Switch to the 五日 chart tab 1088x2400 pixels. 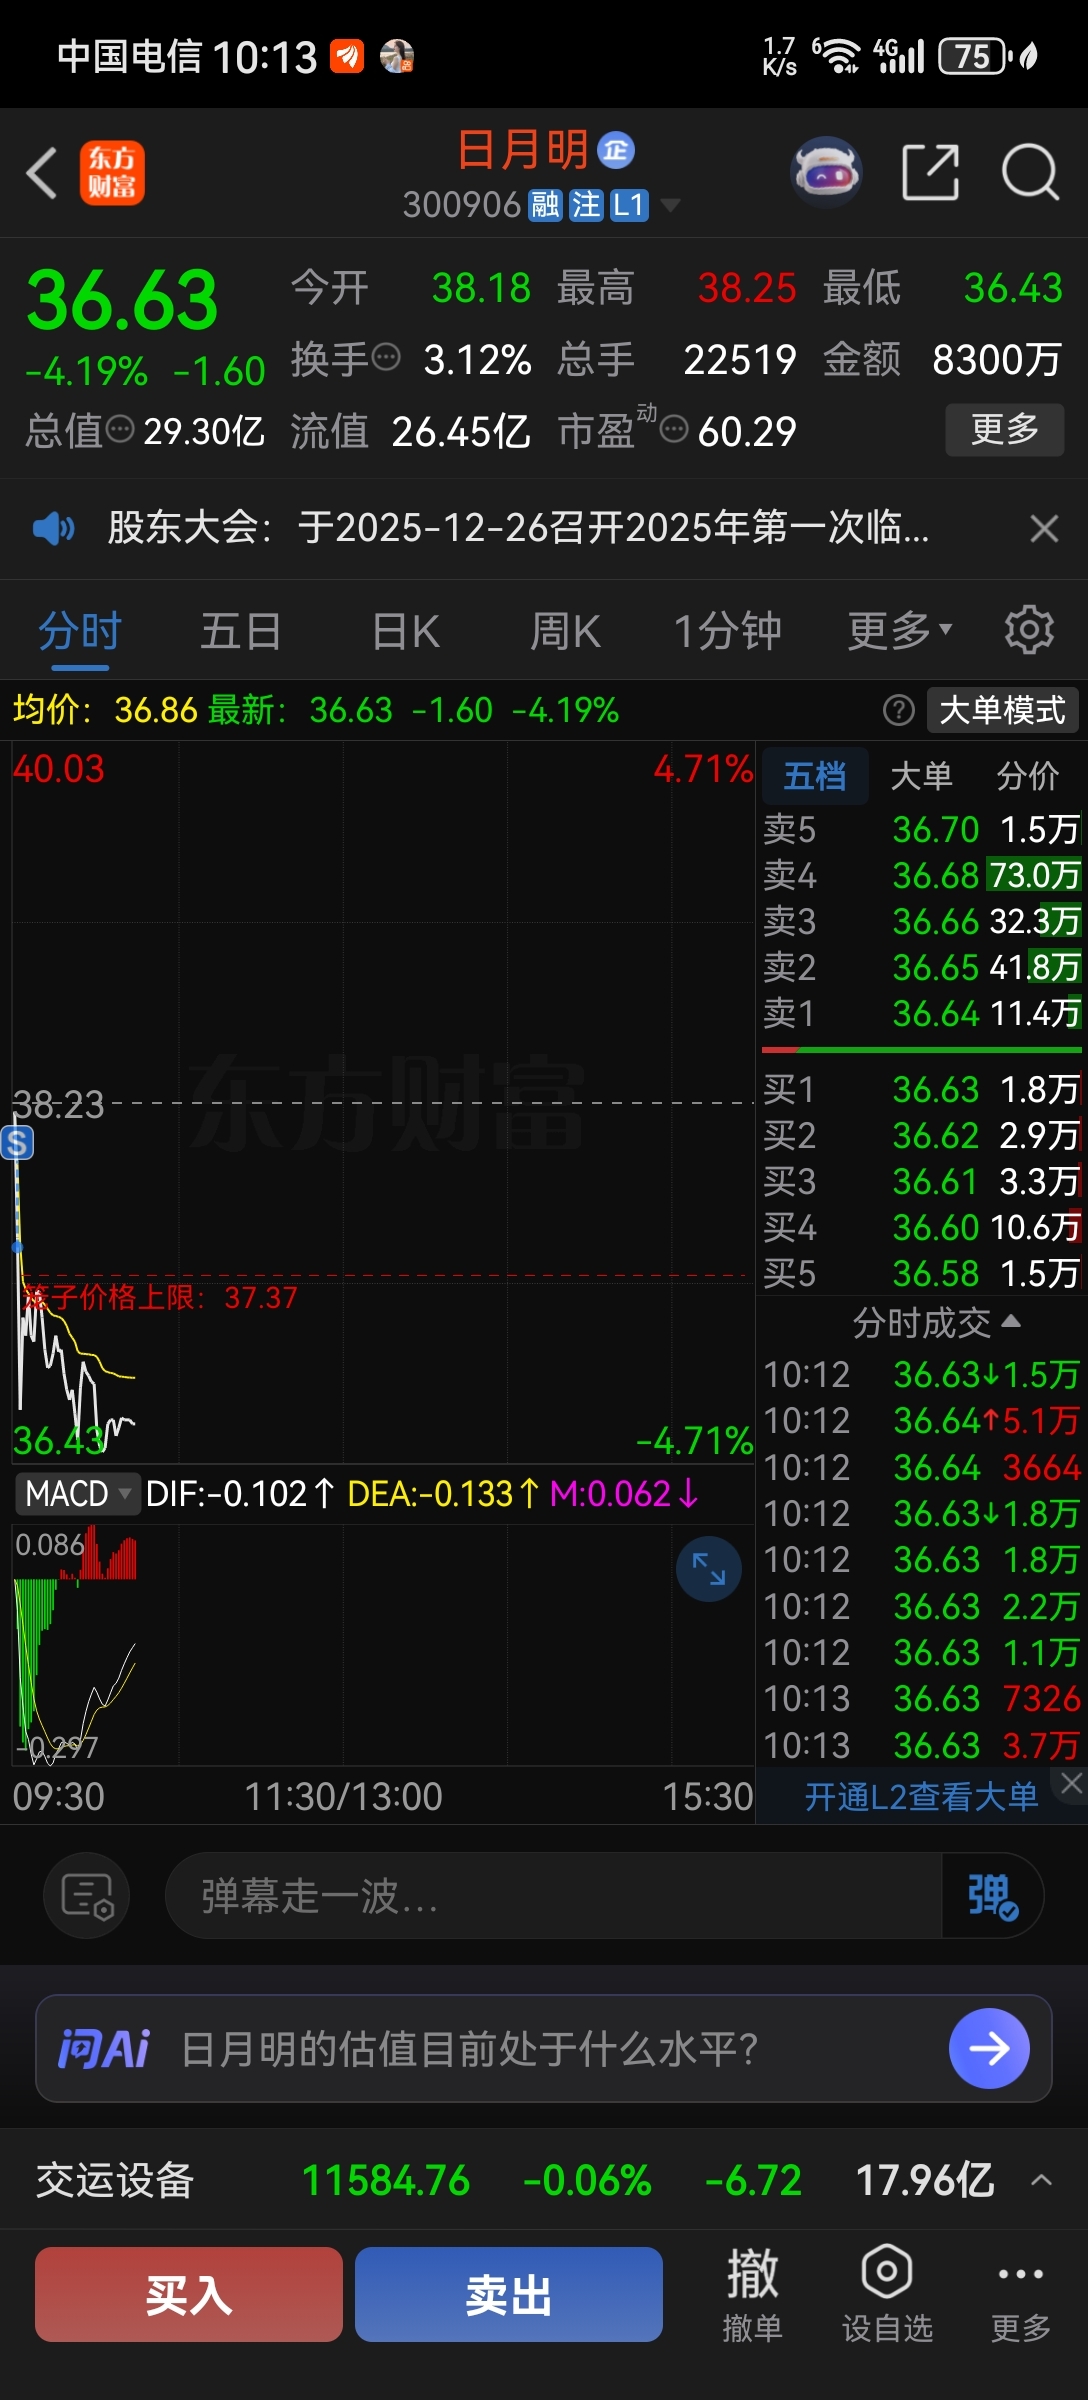[x=241, y=632]
